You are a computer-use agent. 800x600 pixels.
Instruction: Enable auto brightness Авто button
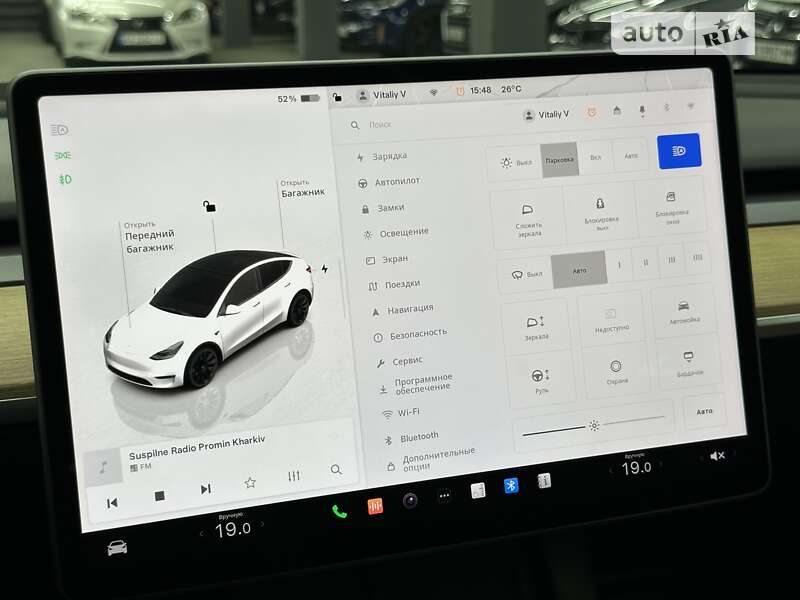[x=704, y=411]
